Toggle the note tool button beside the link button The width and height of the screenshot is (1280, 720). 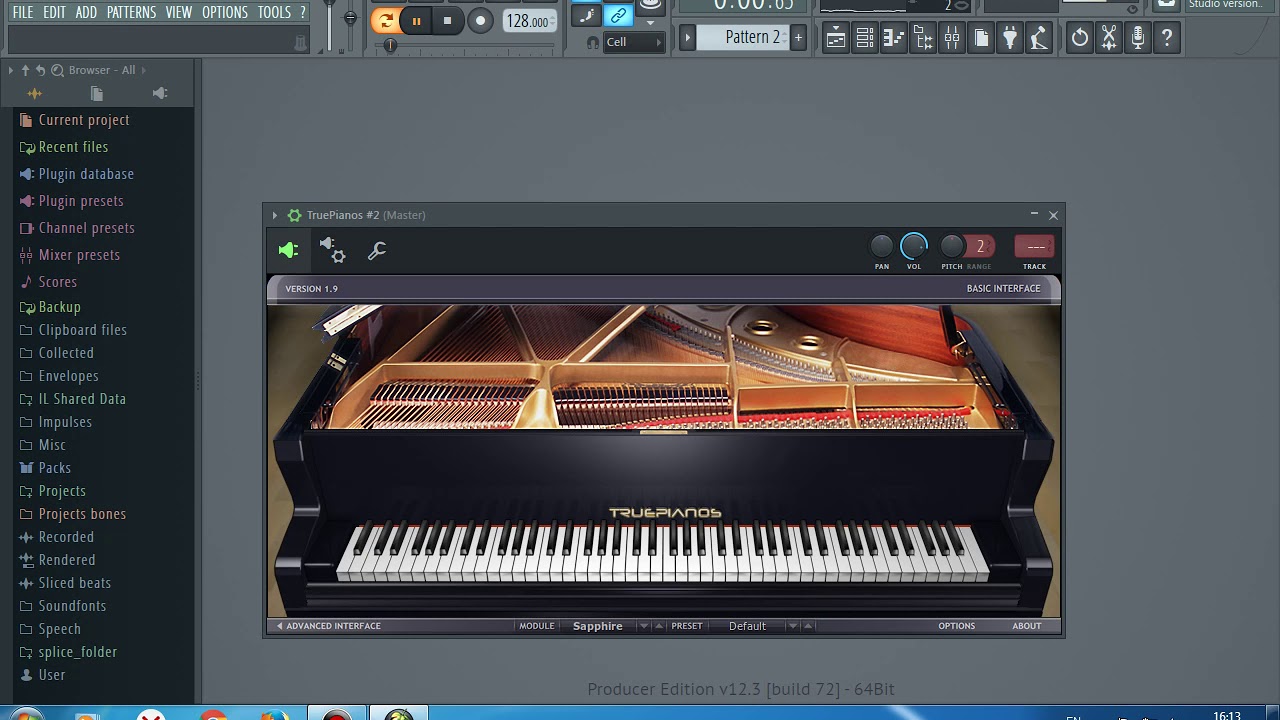click(x=588, y=15)
